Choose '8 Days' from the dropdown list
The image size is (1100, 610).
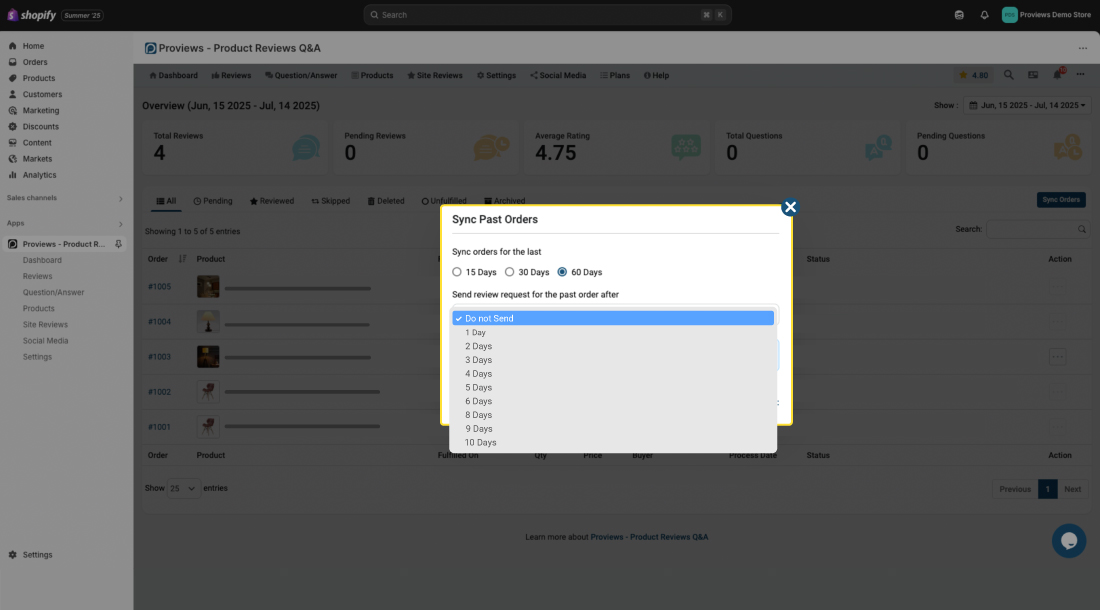[612, 415]
